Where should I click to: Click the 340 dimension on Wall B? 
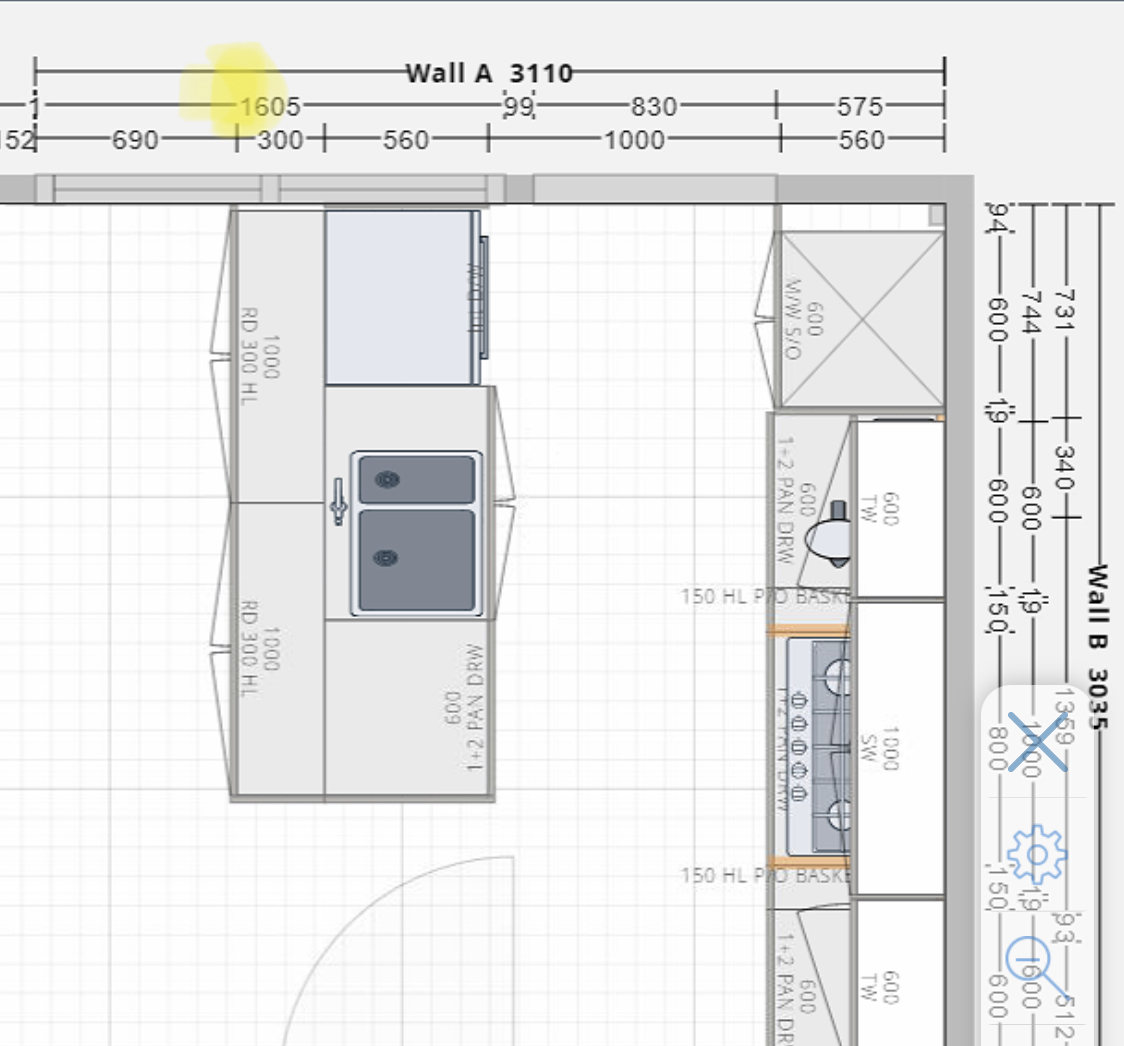1065,467
